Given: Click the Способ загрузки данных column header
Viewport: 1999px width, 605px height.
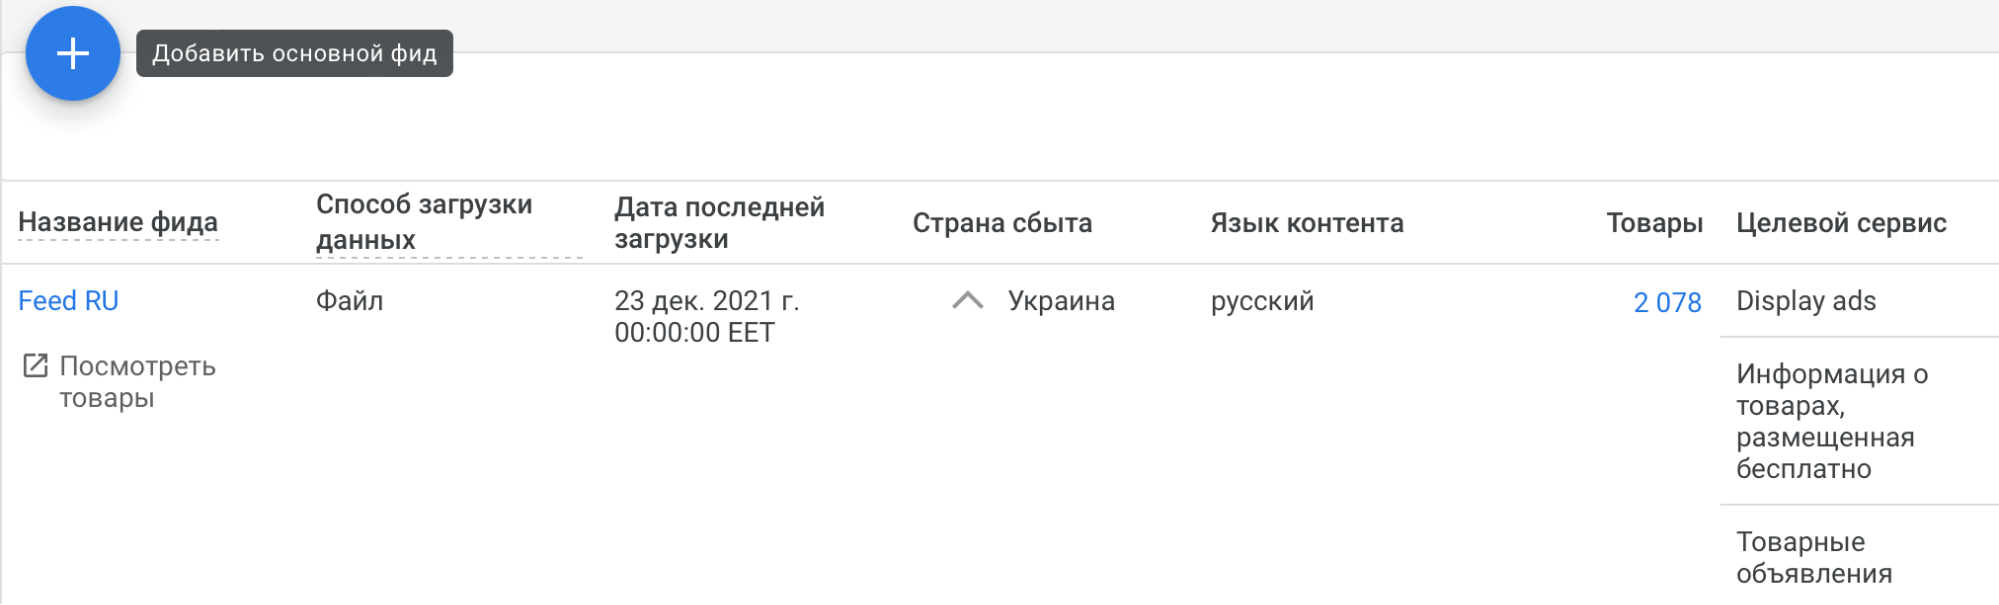Looking at the screenshot, I should click(x=424, y=222).
